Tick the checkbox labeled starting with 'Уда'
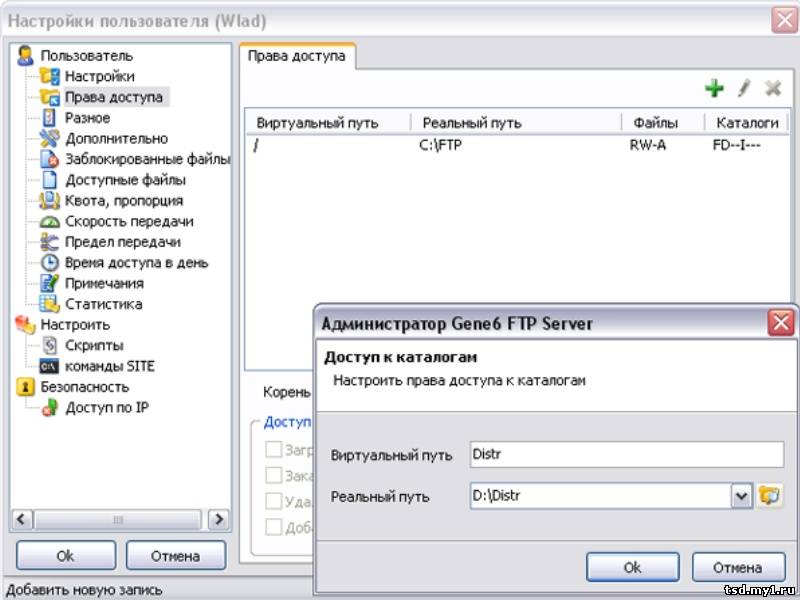The image size is (800, 600). [273, 501]
